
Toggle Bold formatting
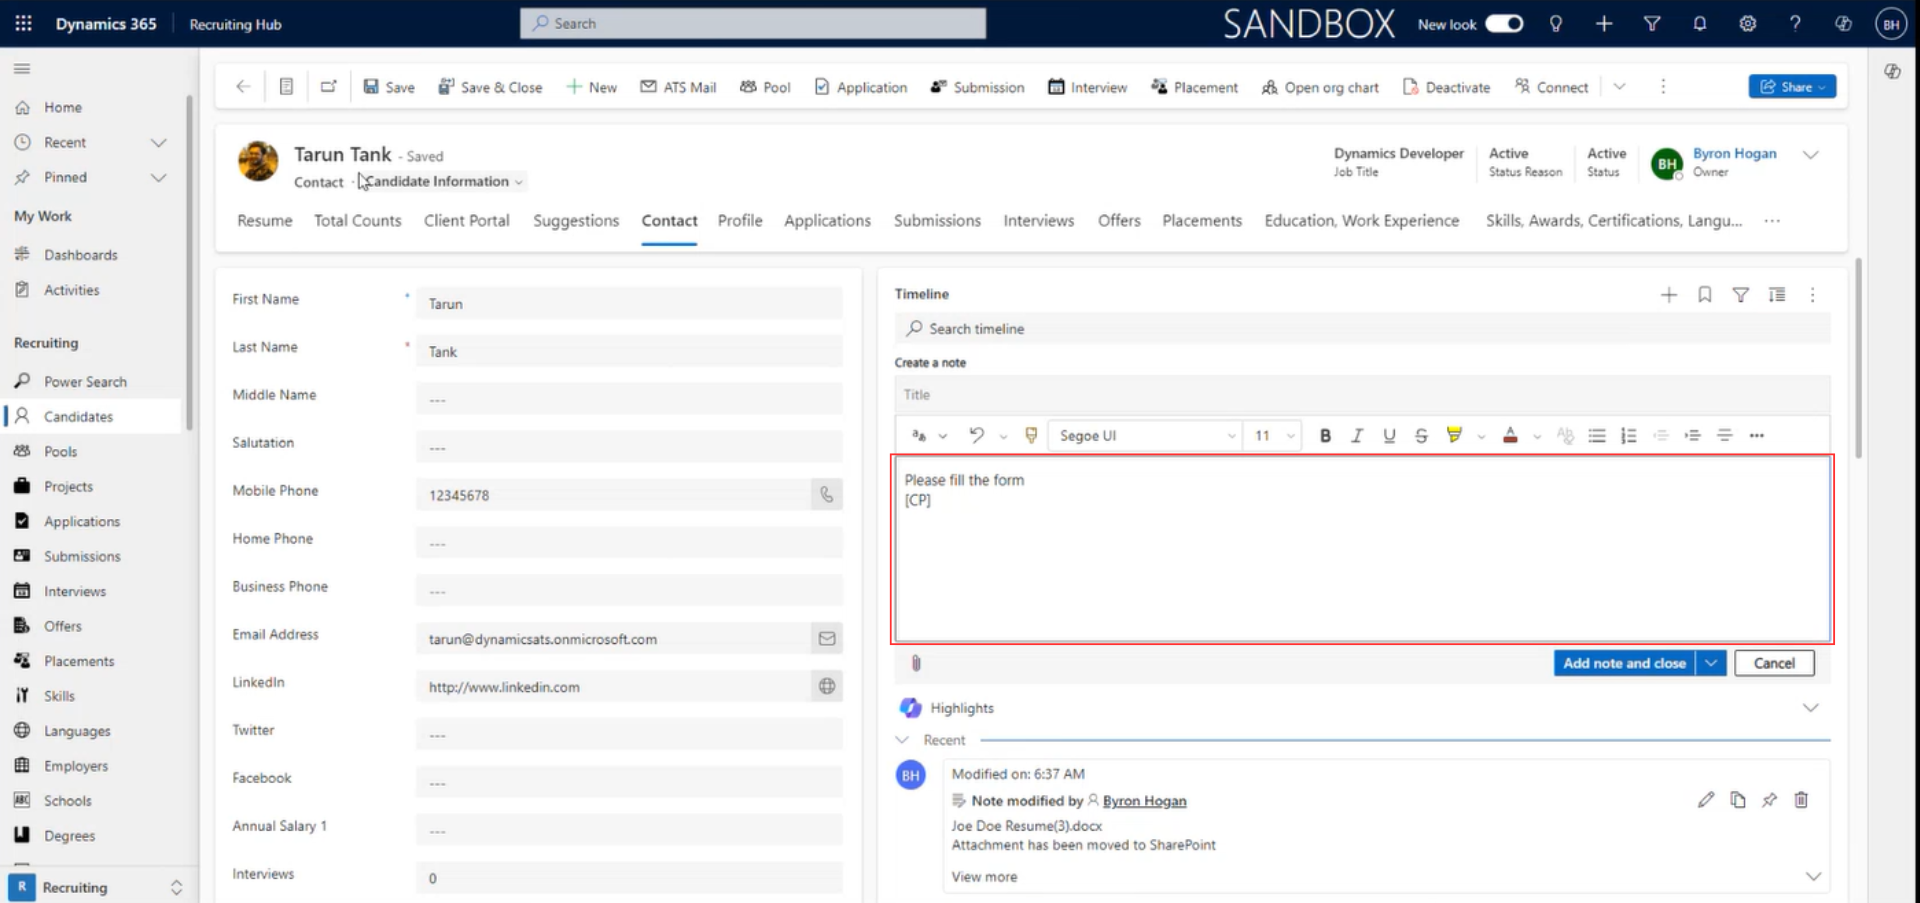click(x=1325, y=435)
